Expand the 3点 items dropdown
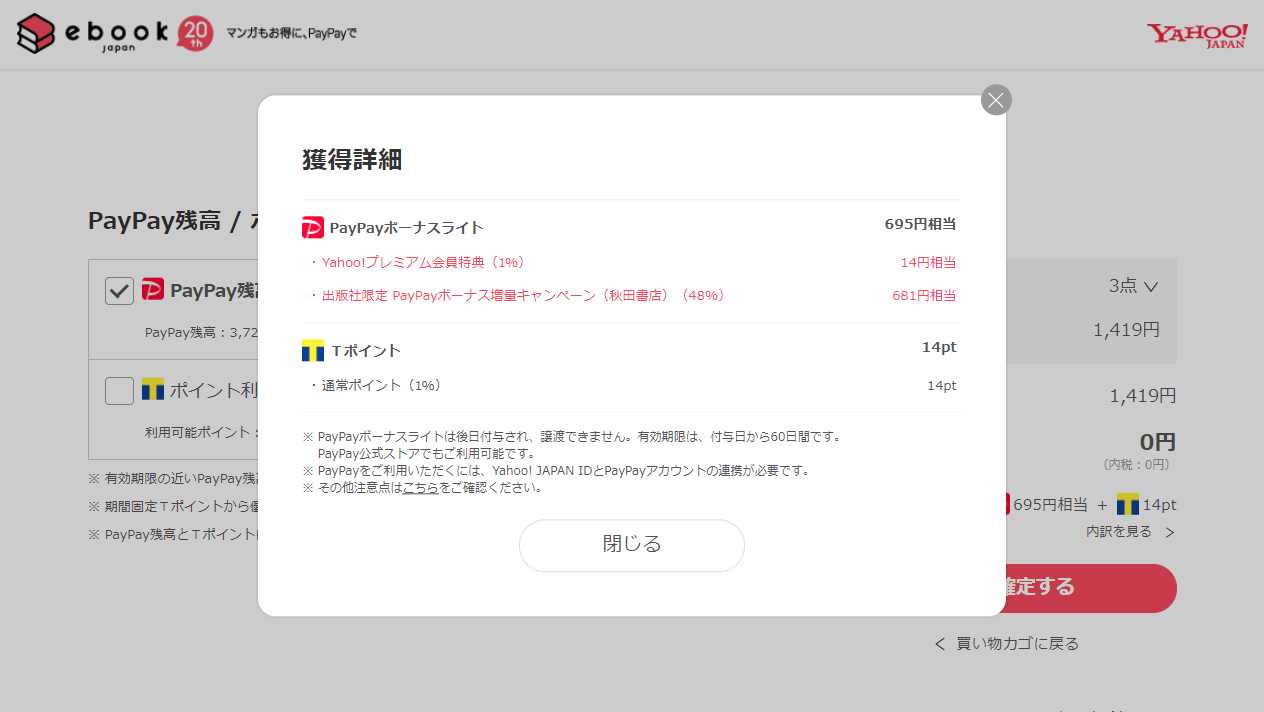The height and width of the screenshot is (712, 1264). click(x=1133, y=286)
